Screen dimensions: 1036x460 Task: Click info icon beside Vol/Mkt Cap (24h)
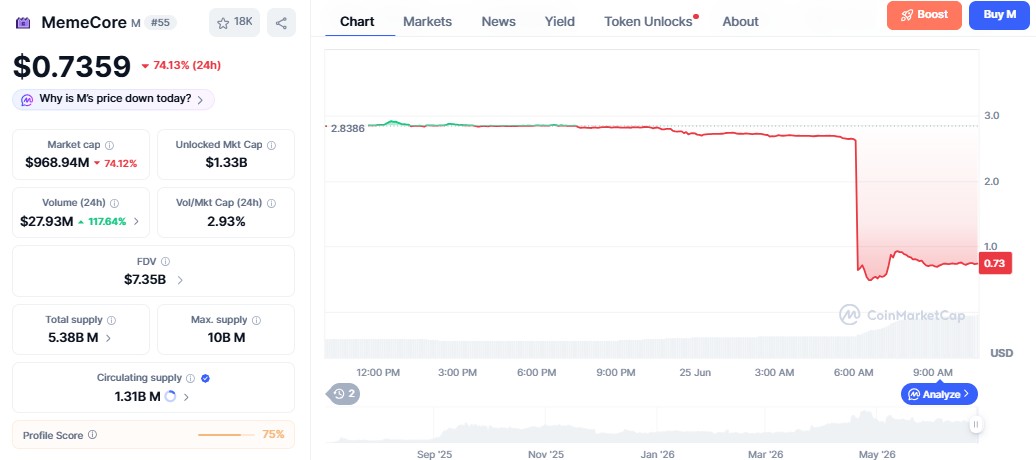pyautogui.click(x=272, y=203)
